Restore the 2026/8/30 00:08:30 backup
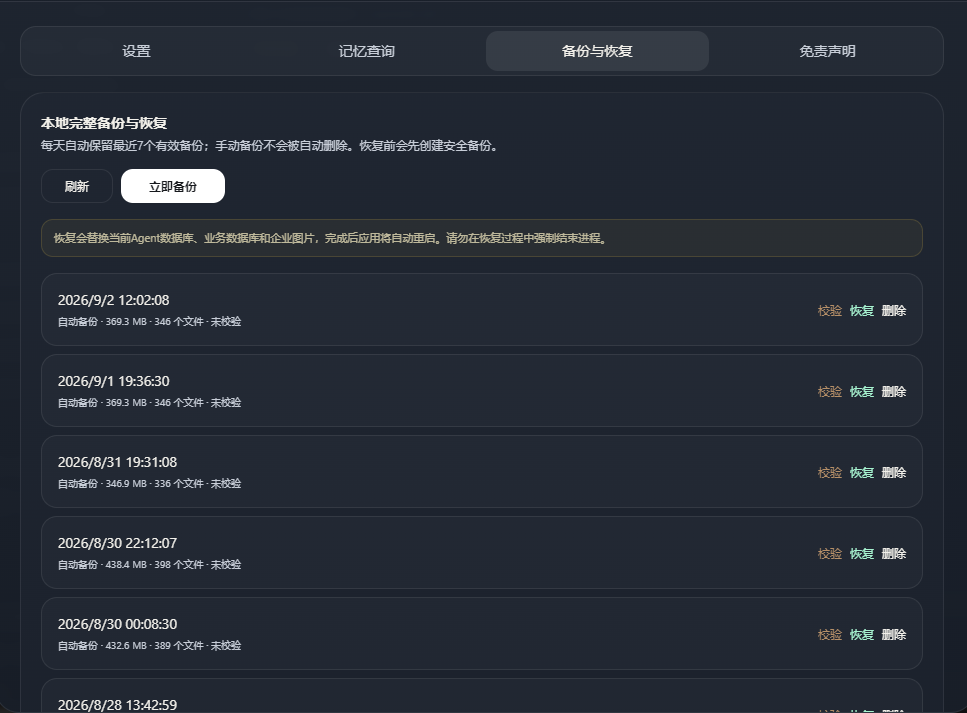This screenshot has height=713, width=967. 862,635
